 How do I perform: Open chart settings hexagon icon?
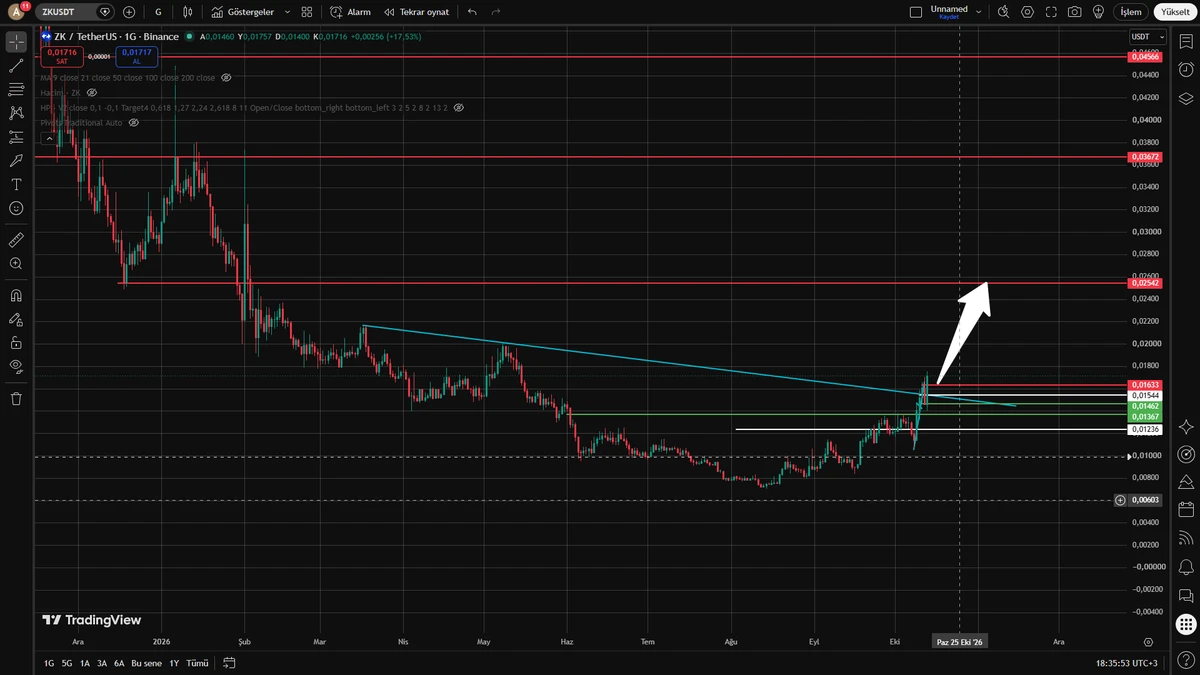[x=1027, y=12]
